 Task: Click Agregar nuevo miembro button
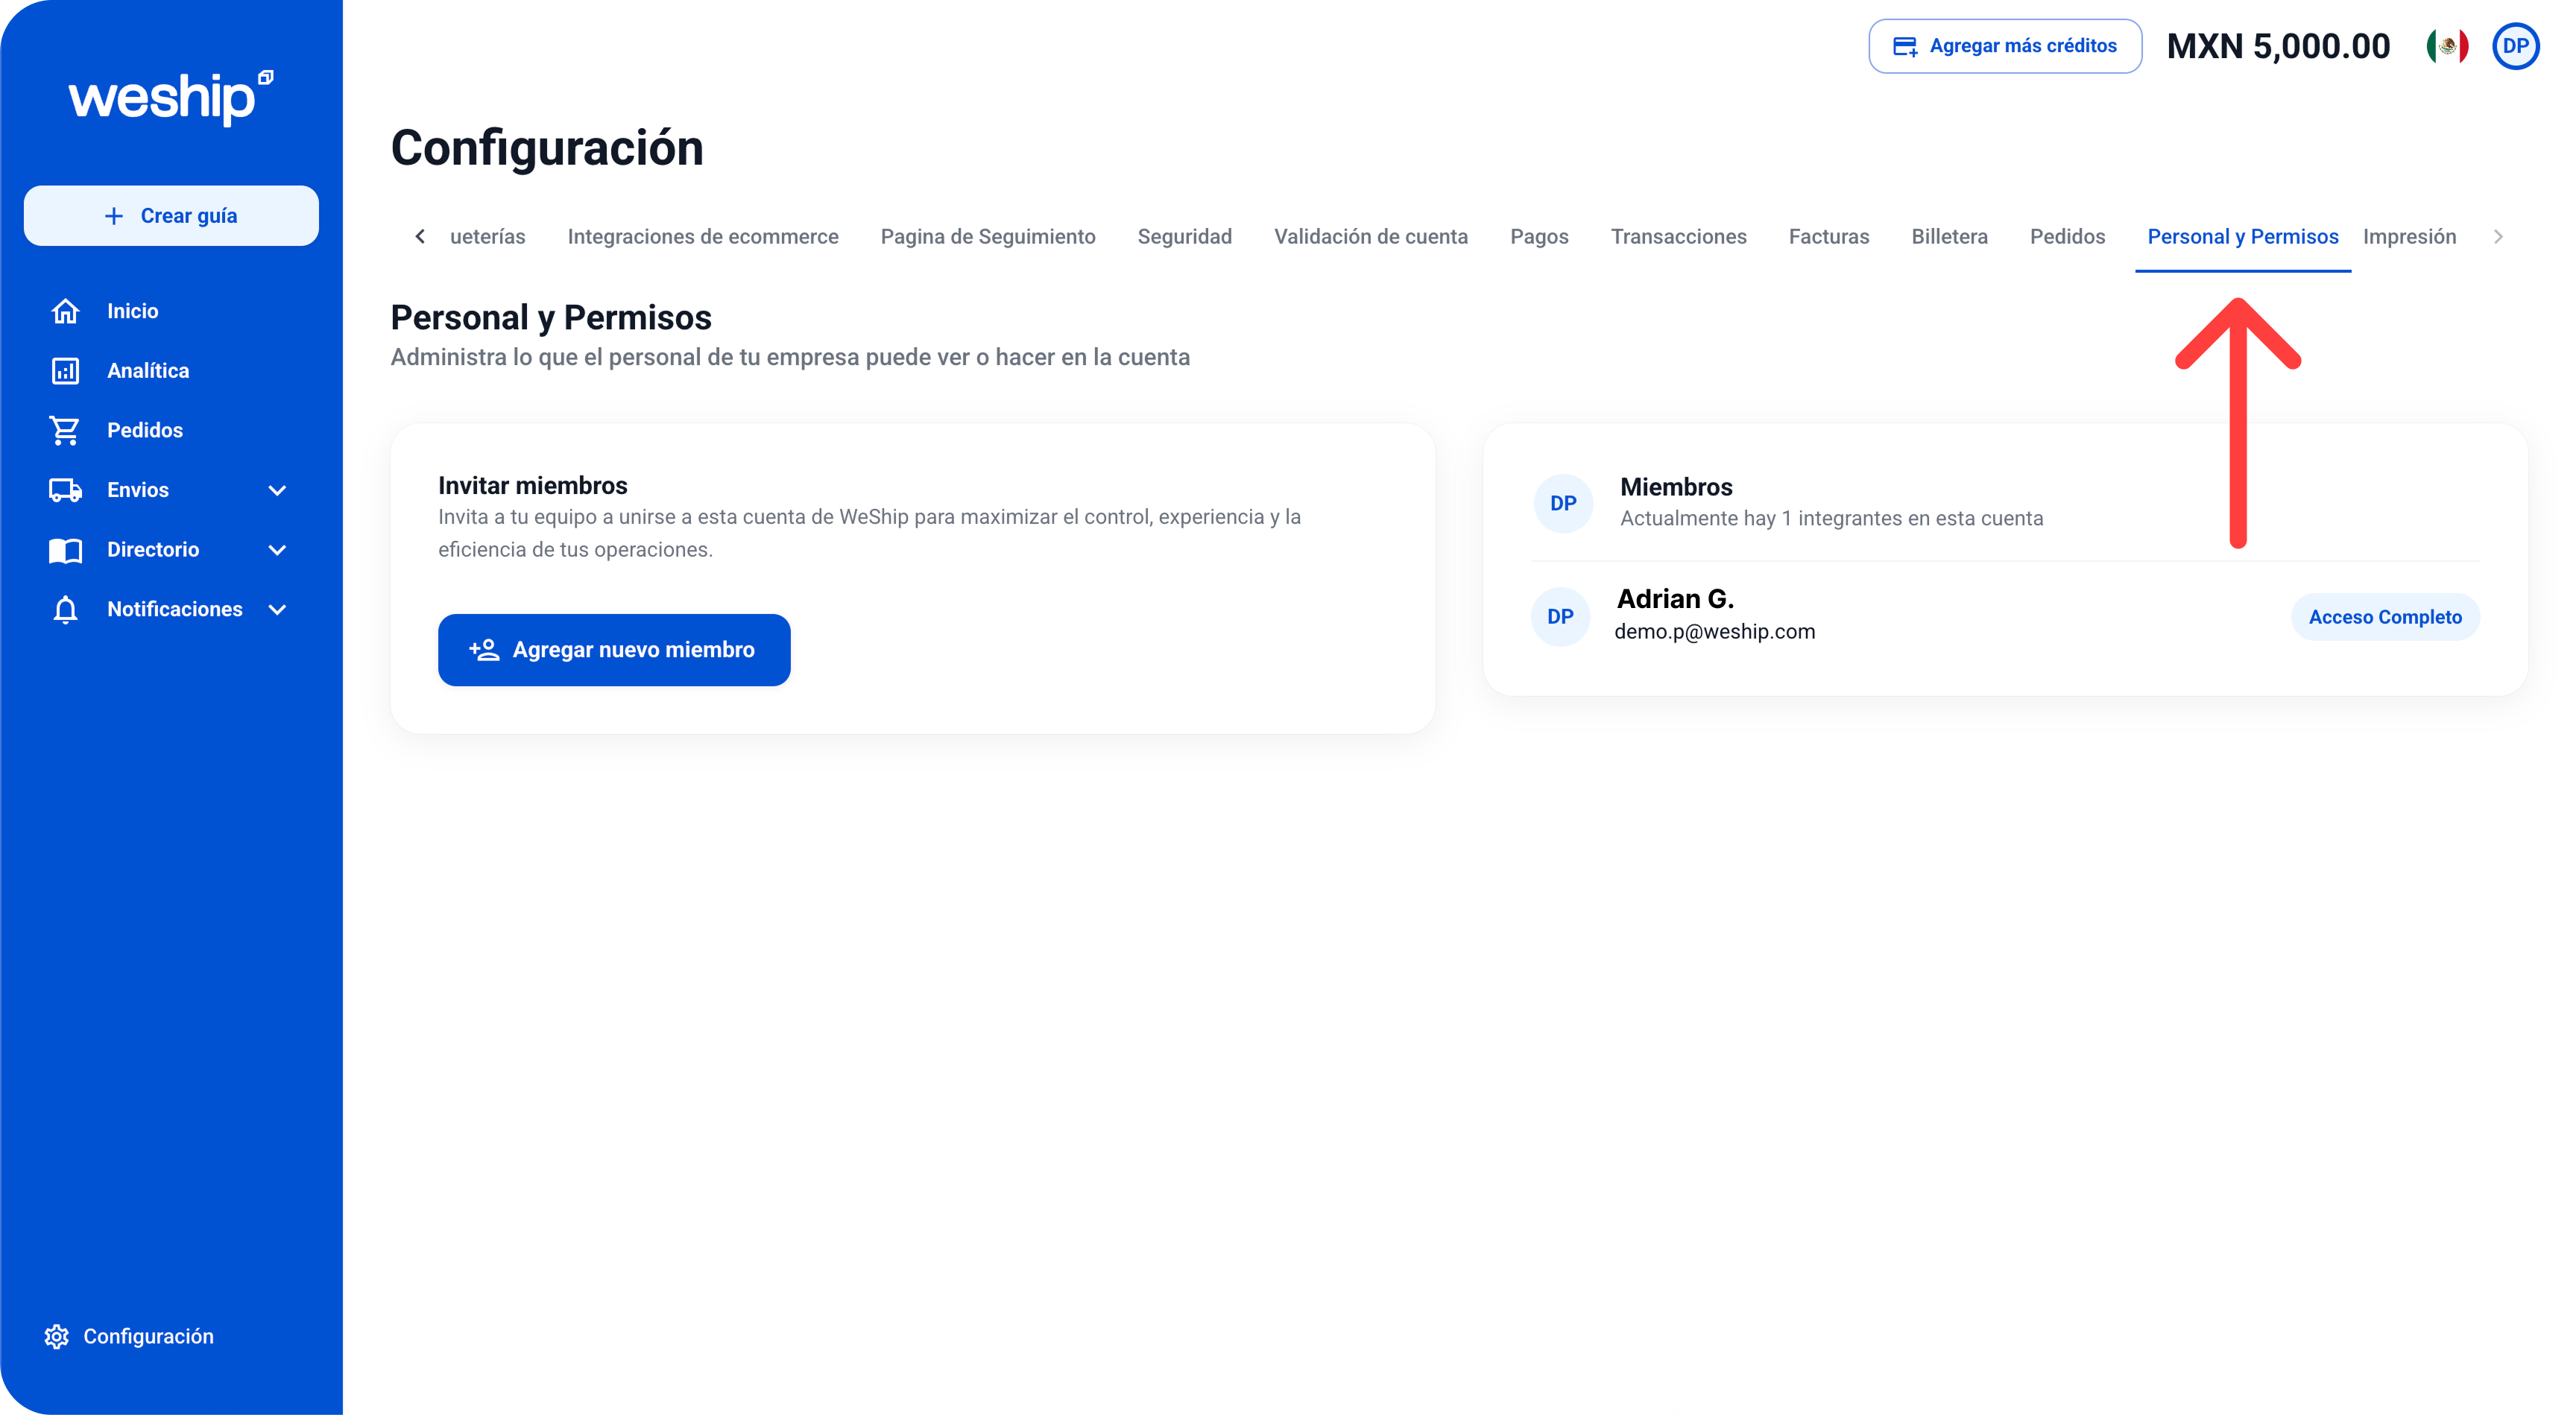coord(614,650)
